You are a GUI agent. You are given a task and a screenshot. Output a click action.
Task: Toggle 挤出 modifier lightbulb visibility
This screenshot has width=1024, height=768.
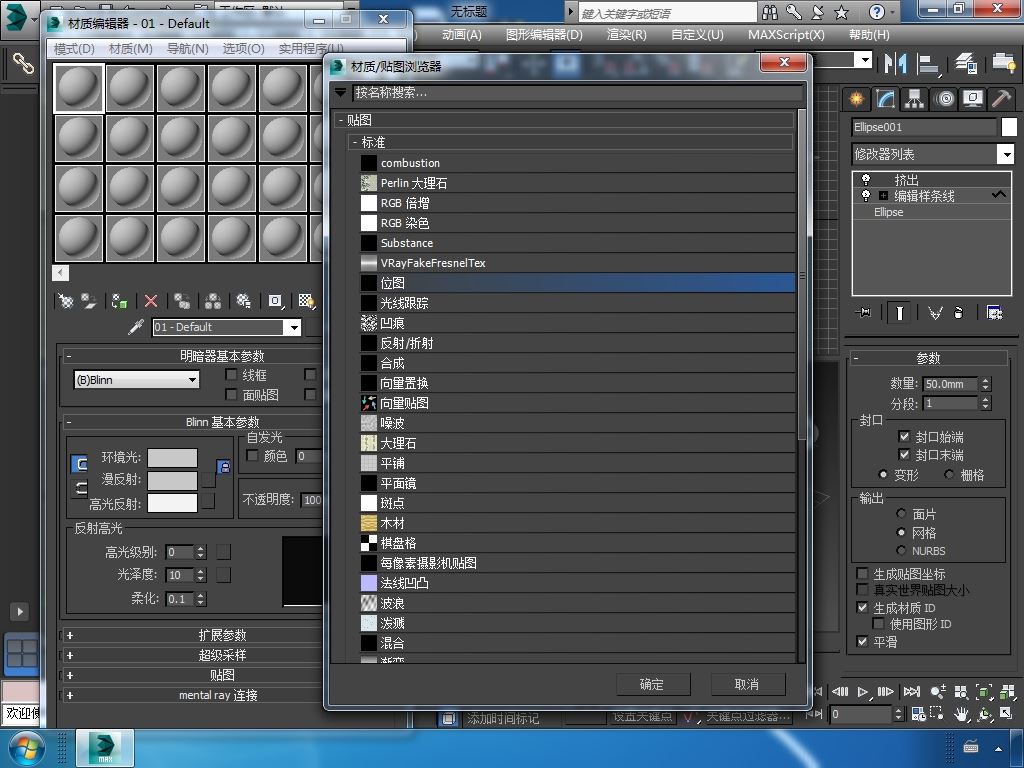point(866,179)
